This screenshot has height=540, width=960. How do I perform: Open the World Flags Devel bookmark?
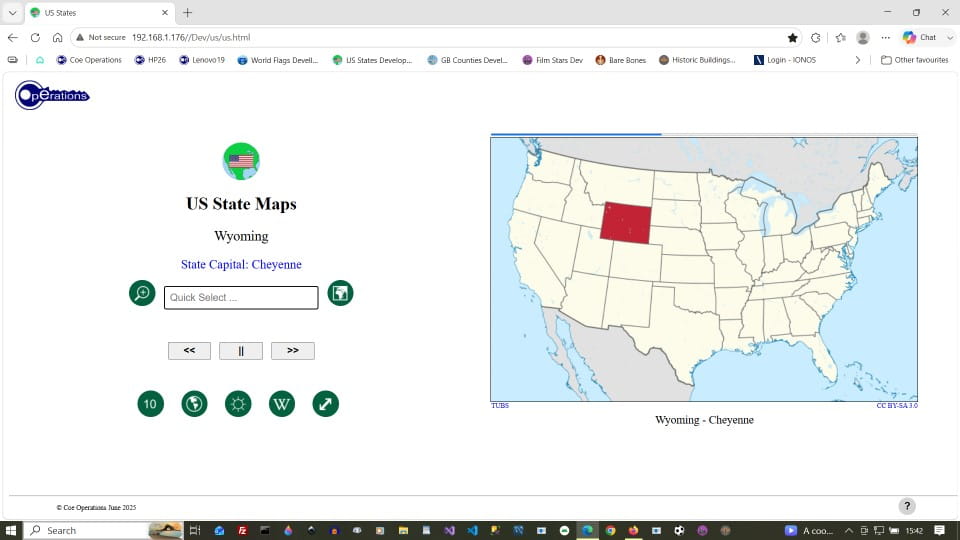pos(278,60)
